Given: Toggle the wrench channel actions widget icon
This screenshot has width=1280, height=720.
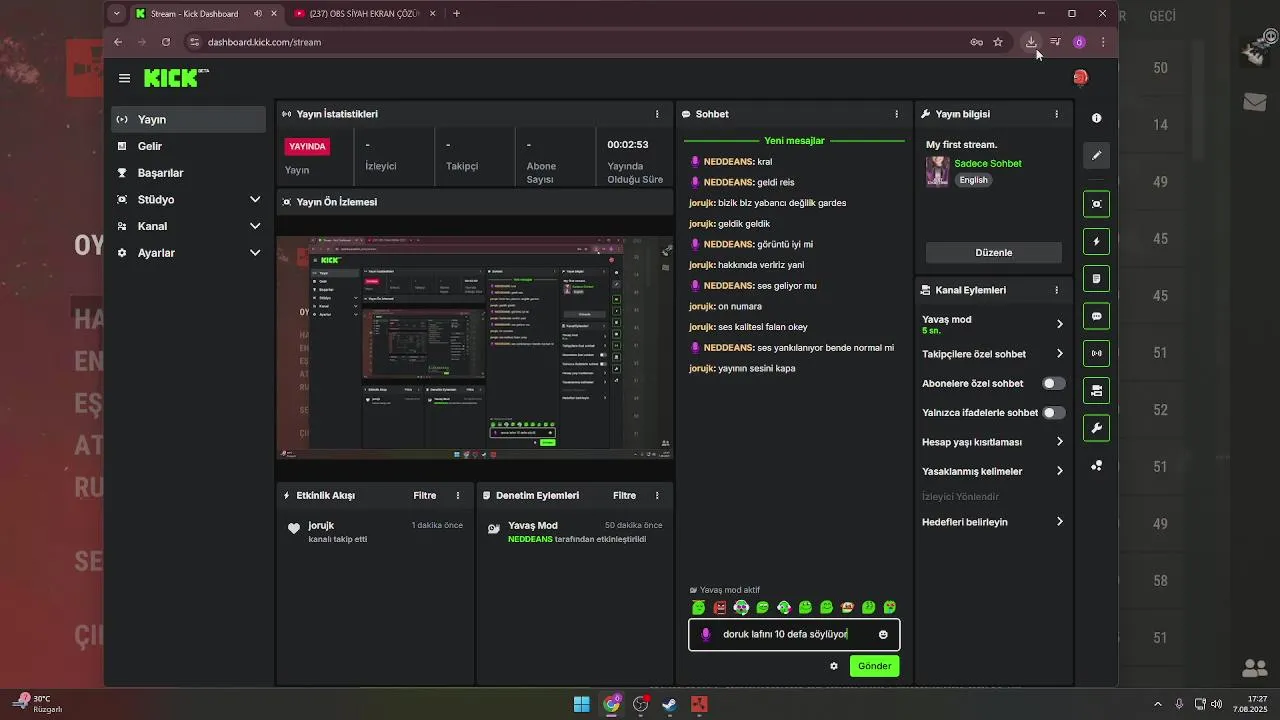Looking at the screenshot, I should tap(1096, 428).
